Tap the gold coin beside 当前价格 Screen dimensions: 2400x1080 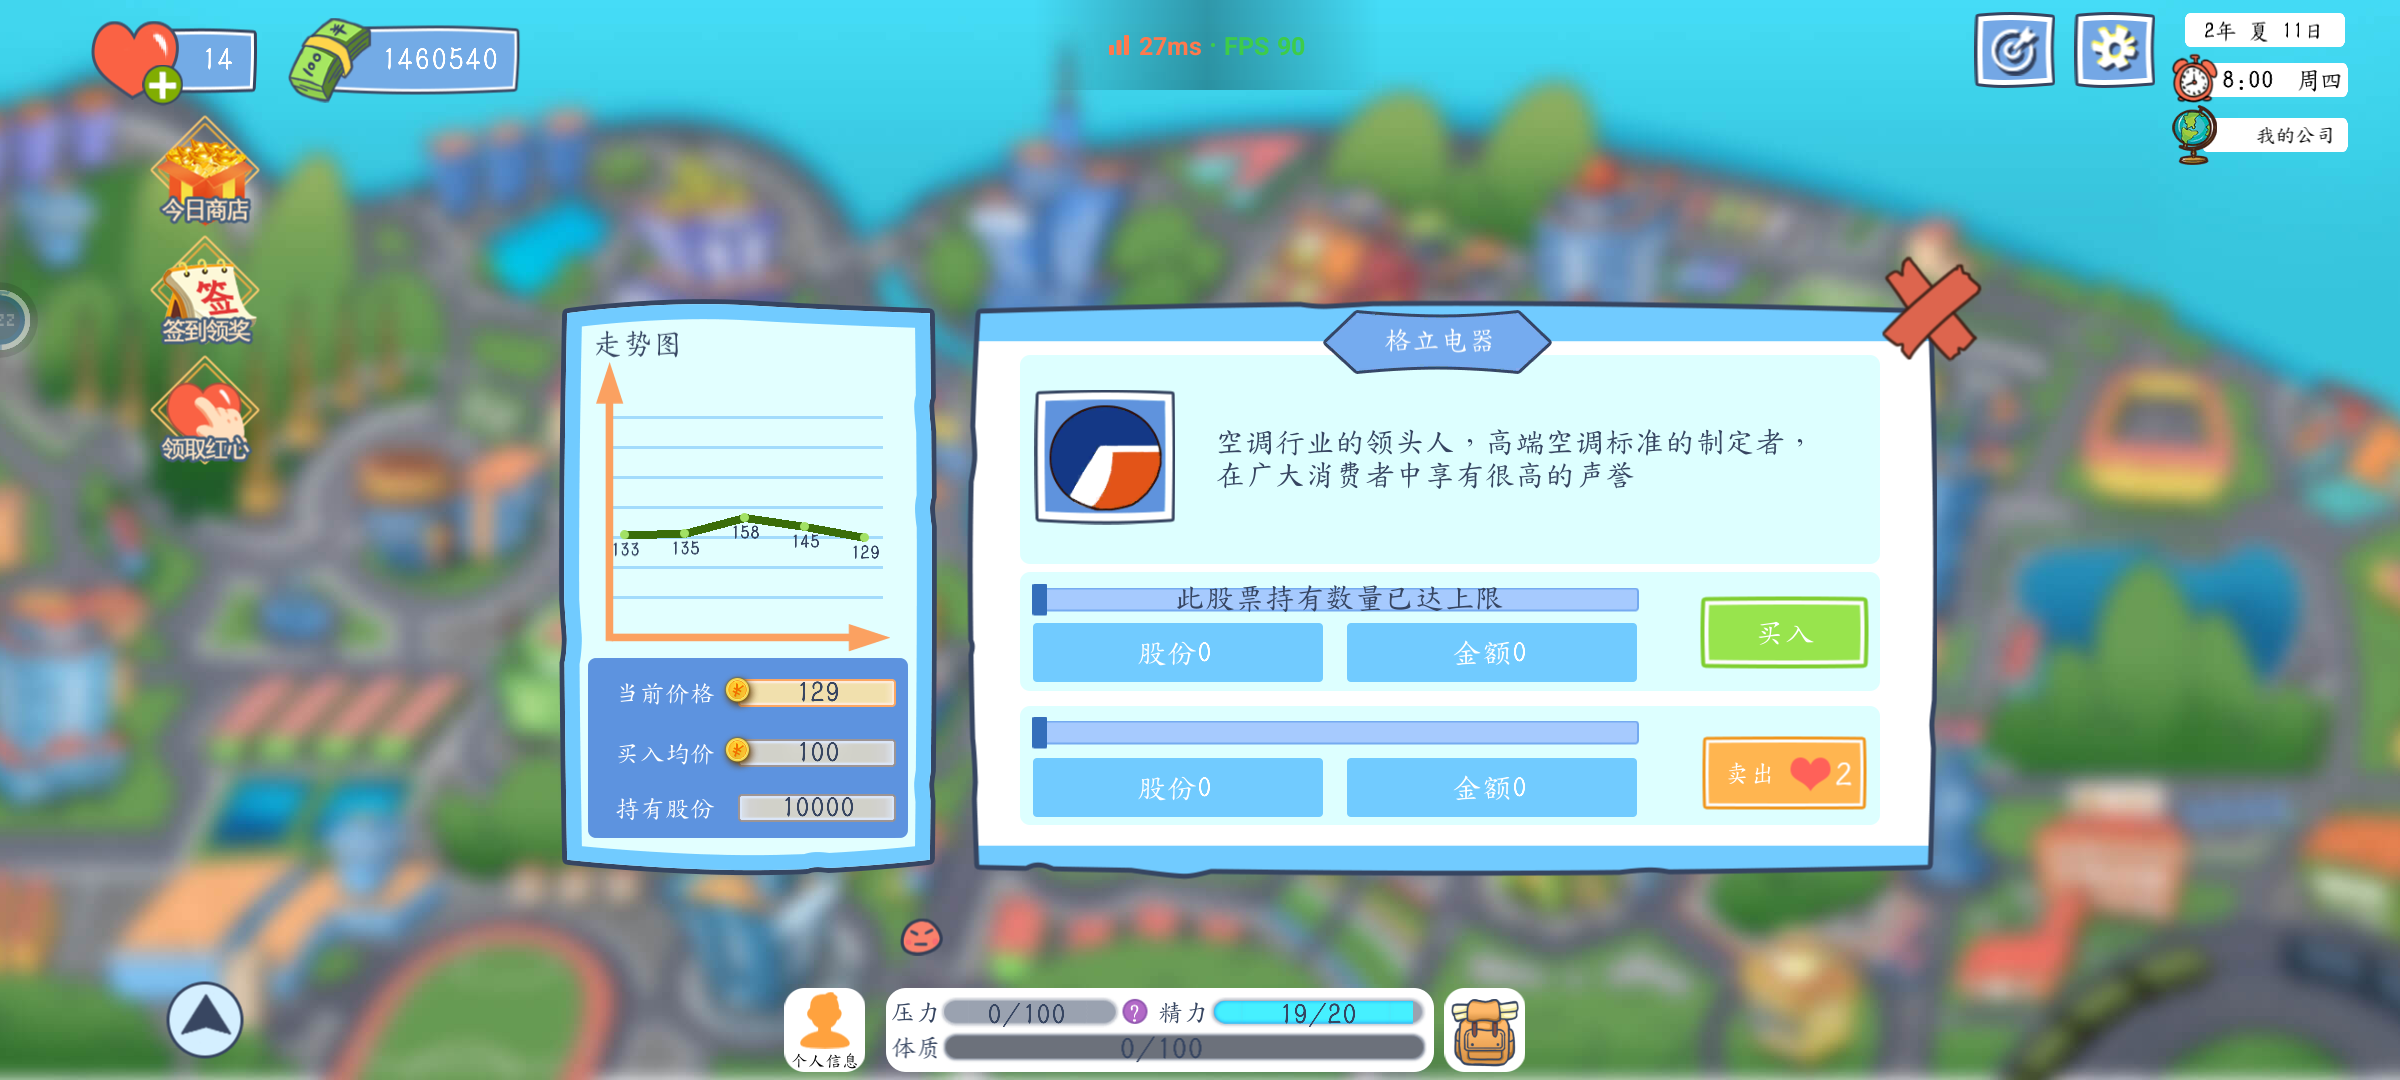[737, 690]
